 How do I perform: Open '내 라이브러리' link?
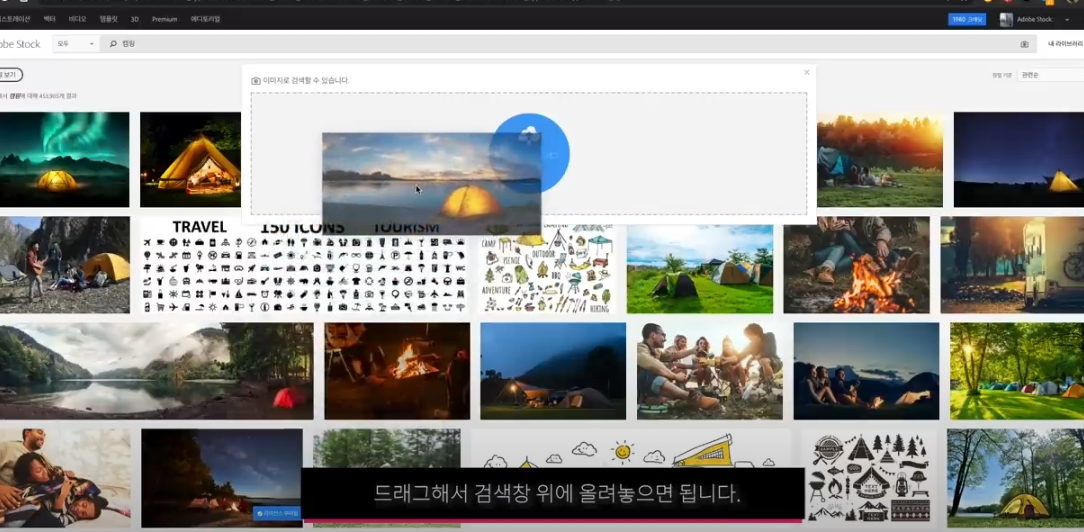[1064, 44]
